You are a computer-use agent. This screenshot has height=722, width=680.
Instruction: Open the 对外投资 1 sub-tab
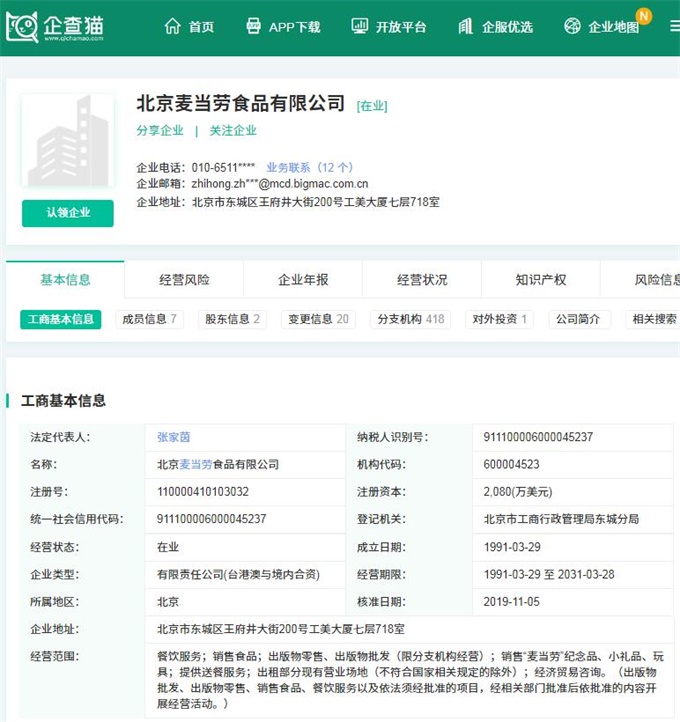[500, 319]
